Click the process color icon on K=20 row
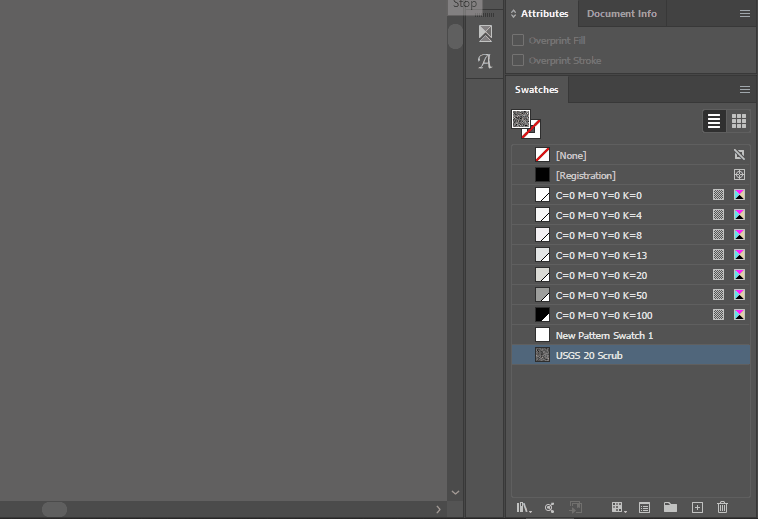758x519 pixels. (718, 275)
